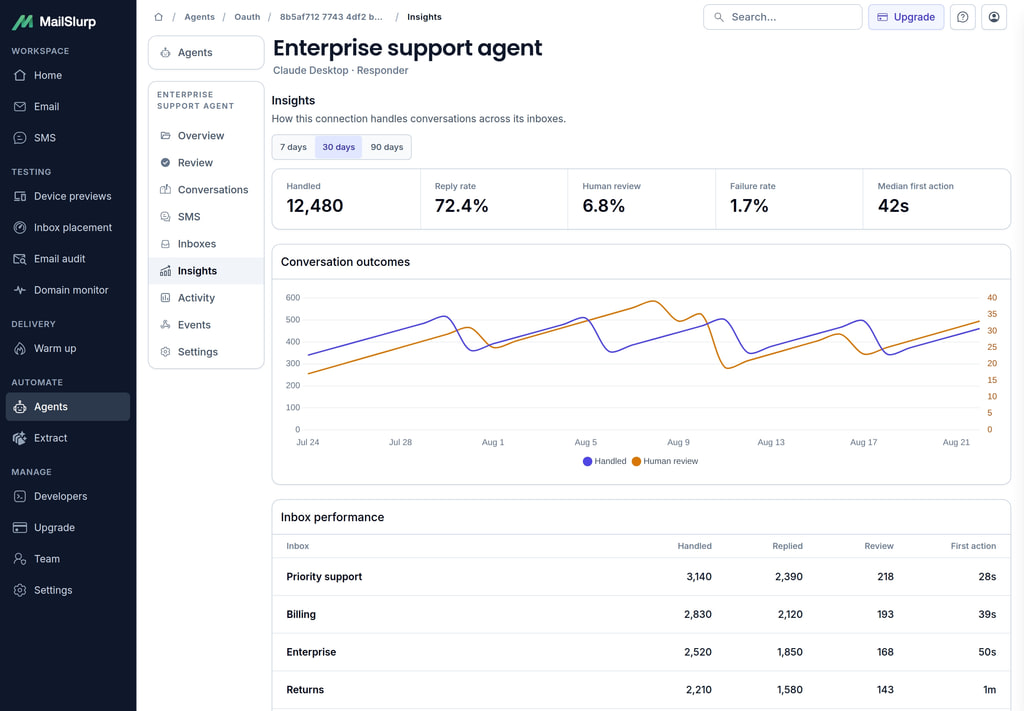The height and width of the screenshot is (711, 1024).
Task: Open the Insights menu item
Action: 206,271
